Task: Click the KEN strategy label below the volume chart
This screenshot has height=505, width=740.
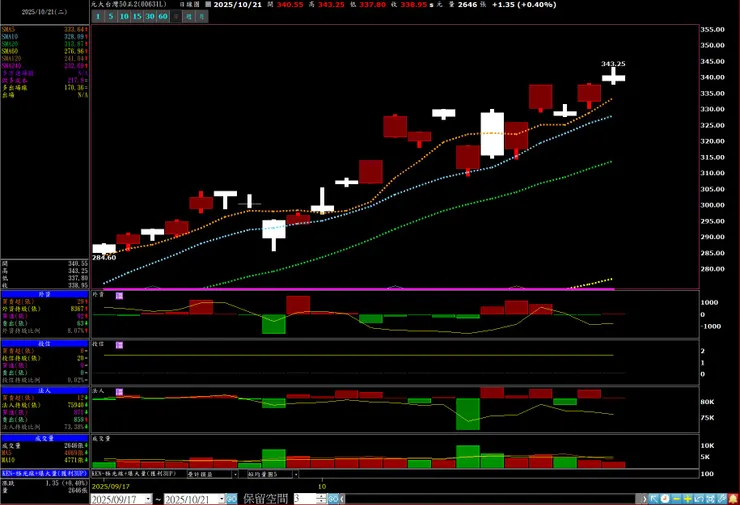Action: pos(134,473)
